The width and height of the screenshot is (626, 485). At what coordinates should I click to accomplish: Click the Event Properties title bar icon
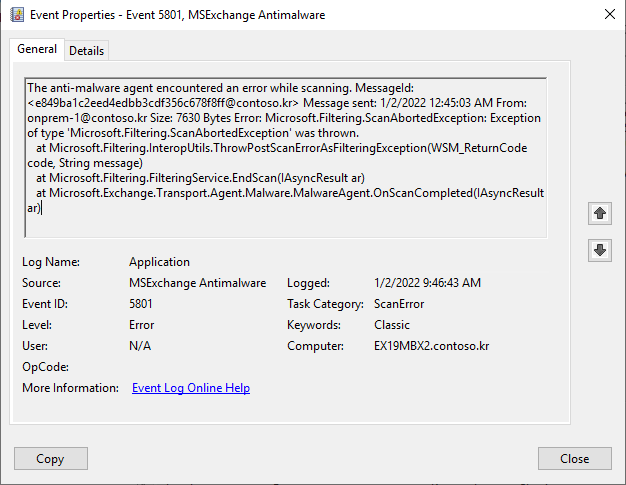pyautogui.click(x=17, y=15)
